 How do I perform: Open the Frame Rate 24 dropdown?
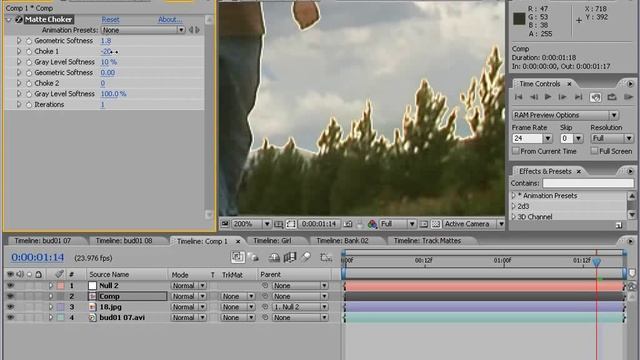532,138
